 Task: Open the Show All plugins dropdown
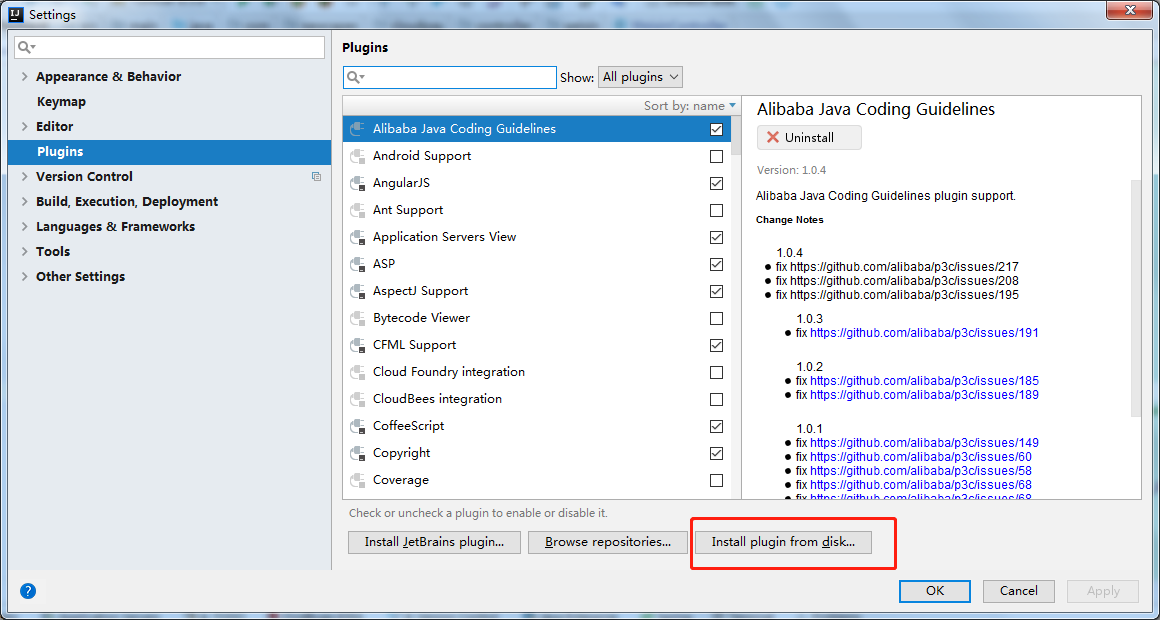pos(640,77)
